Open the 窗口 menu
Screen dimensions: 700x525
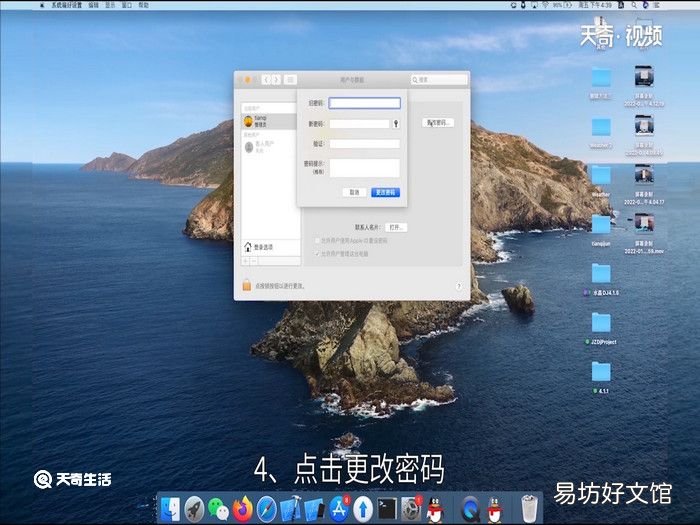pyautogui.click(x=127, y=5)
